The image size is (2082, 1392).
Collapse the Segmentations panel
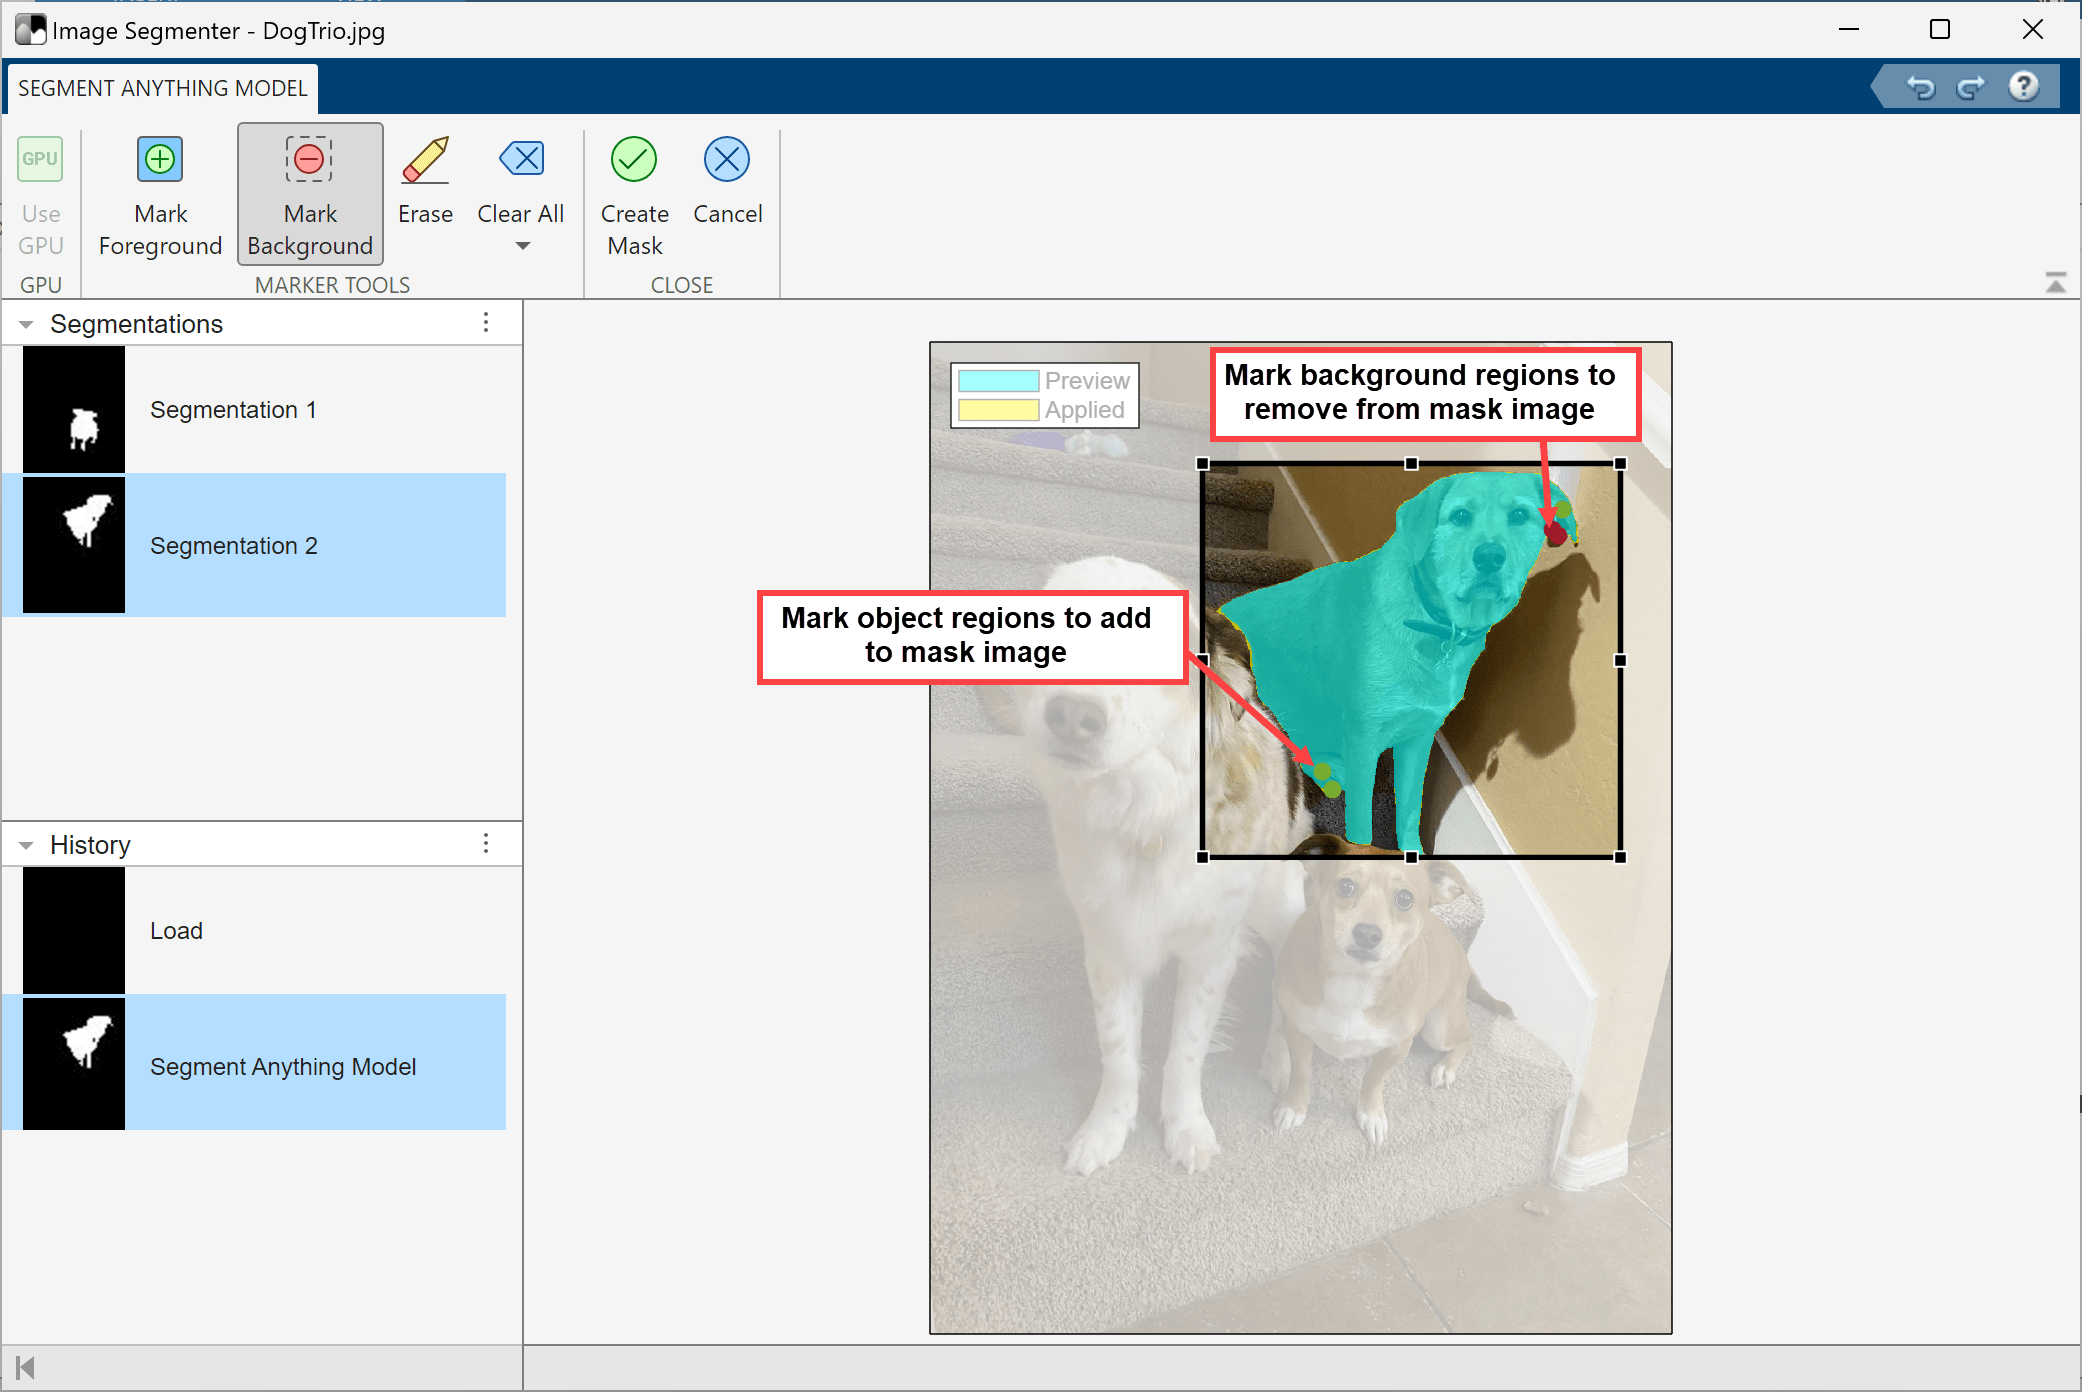[27, 325]
